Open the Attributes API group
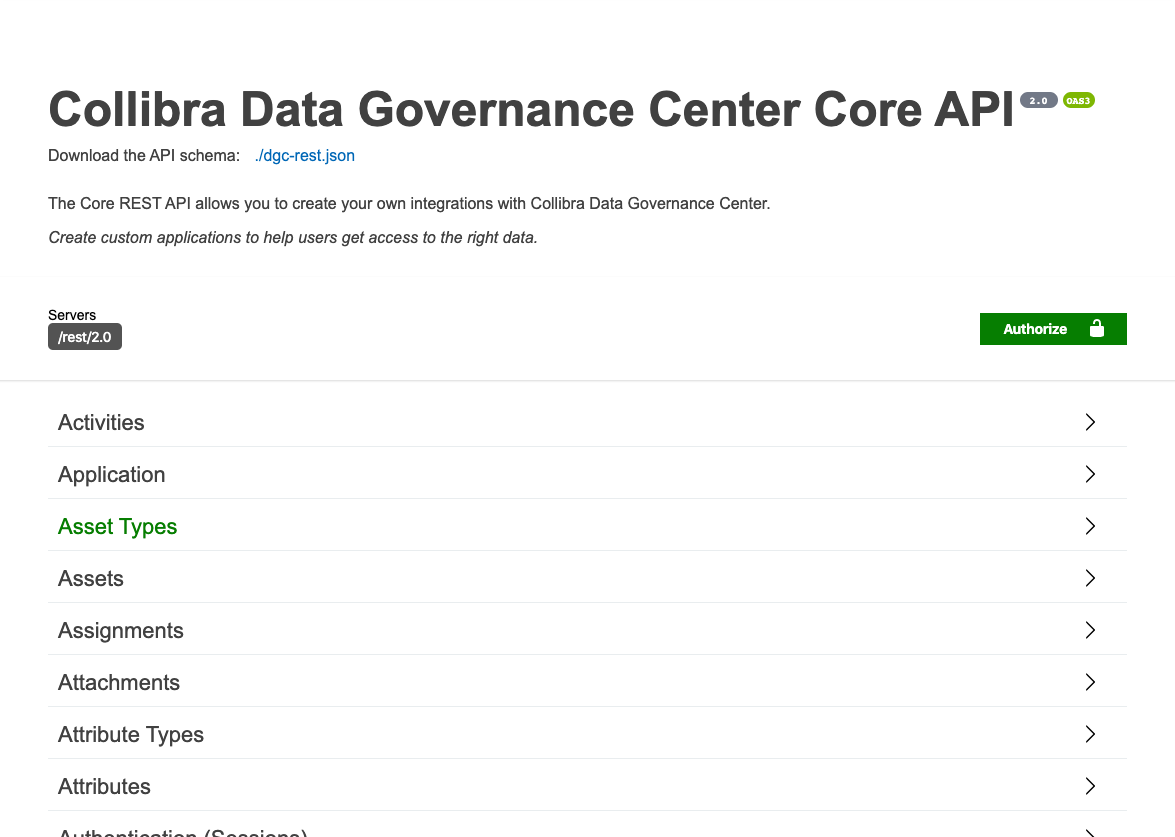 click(104, 786)
